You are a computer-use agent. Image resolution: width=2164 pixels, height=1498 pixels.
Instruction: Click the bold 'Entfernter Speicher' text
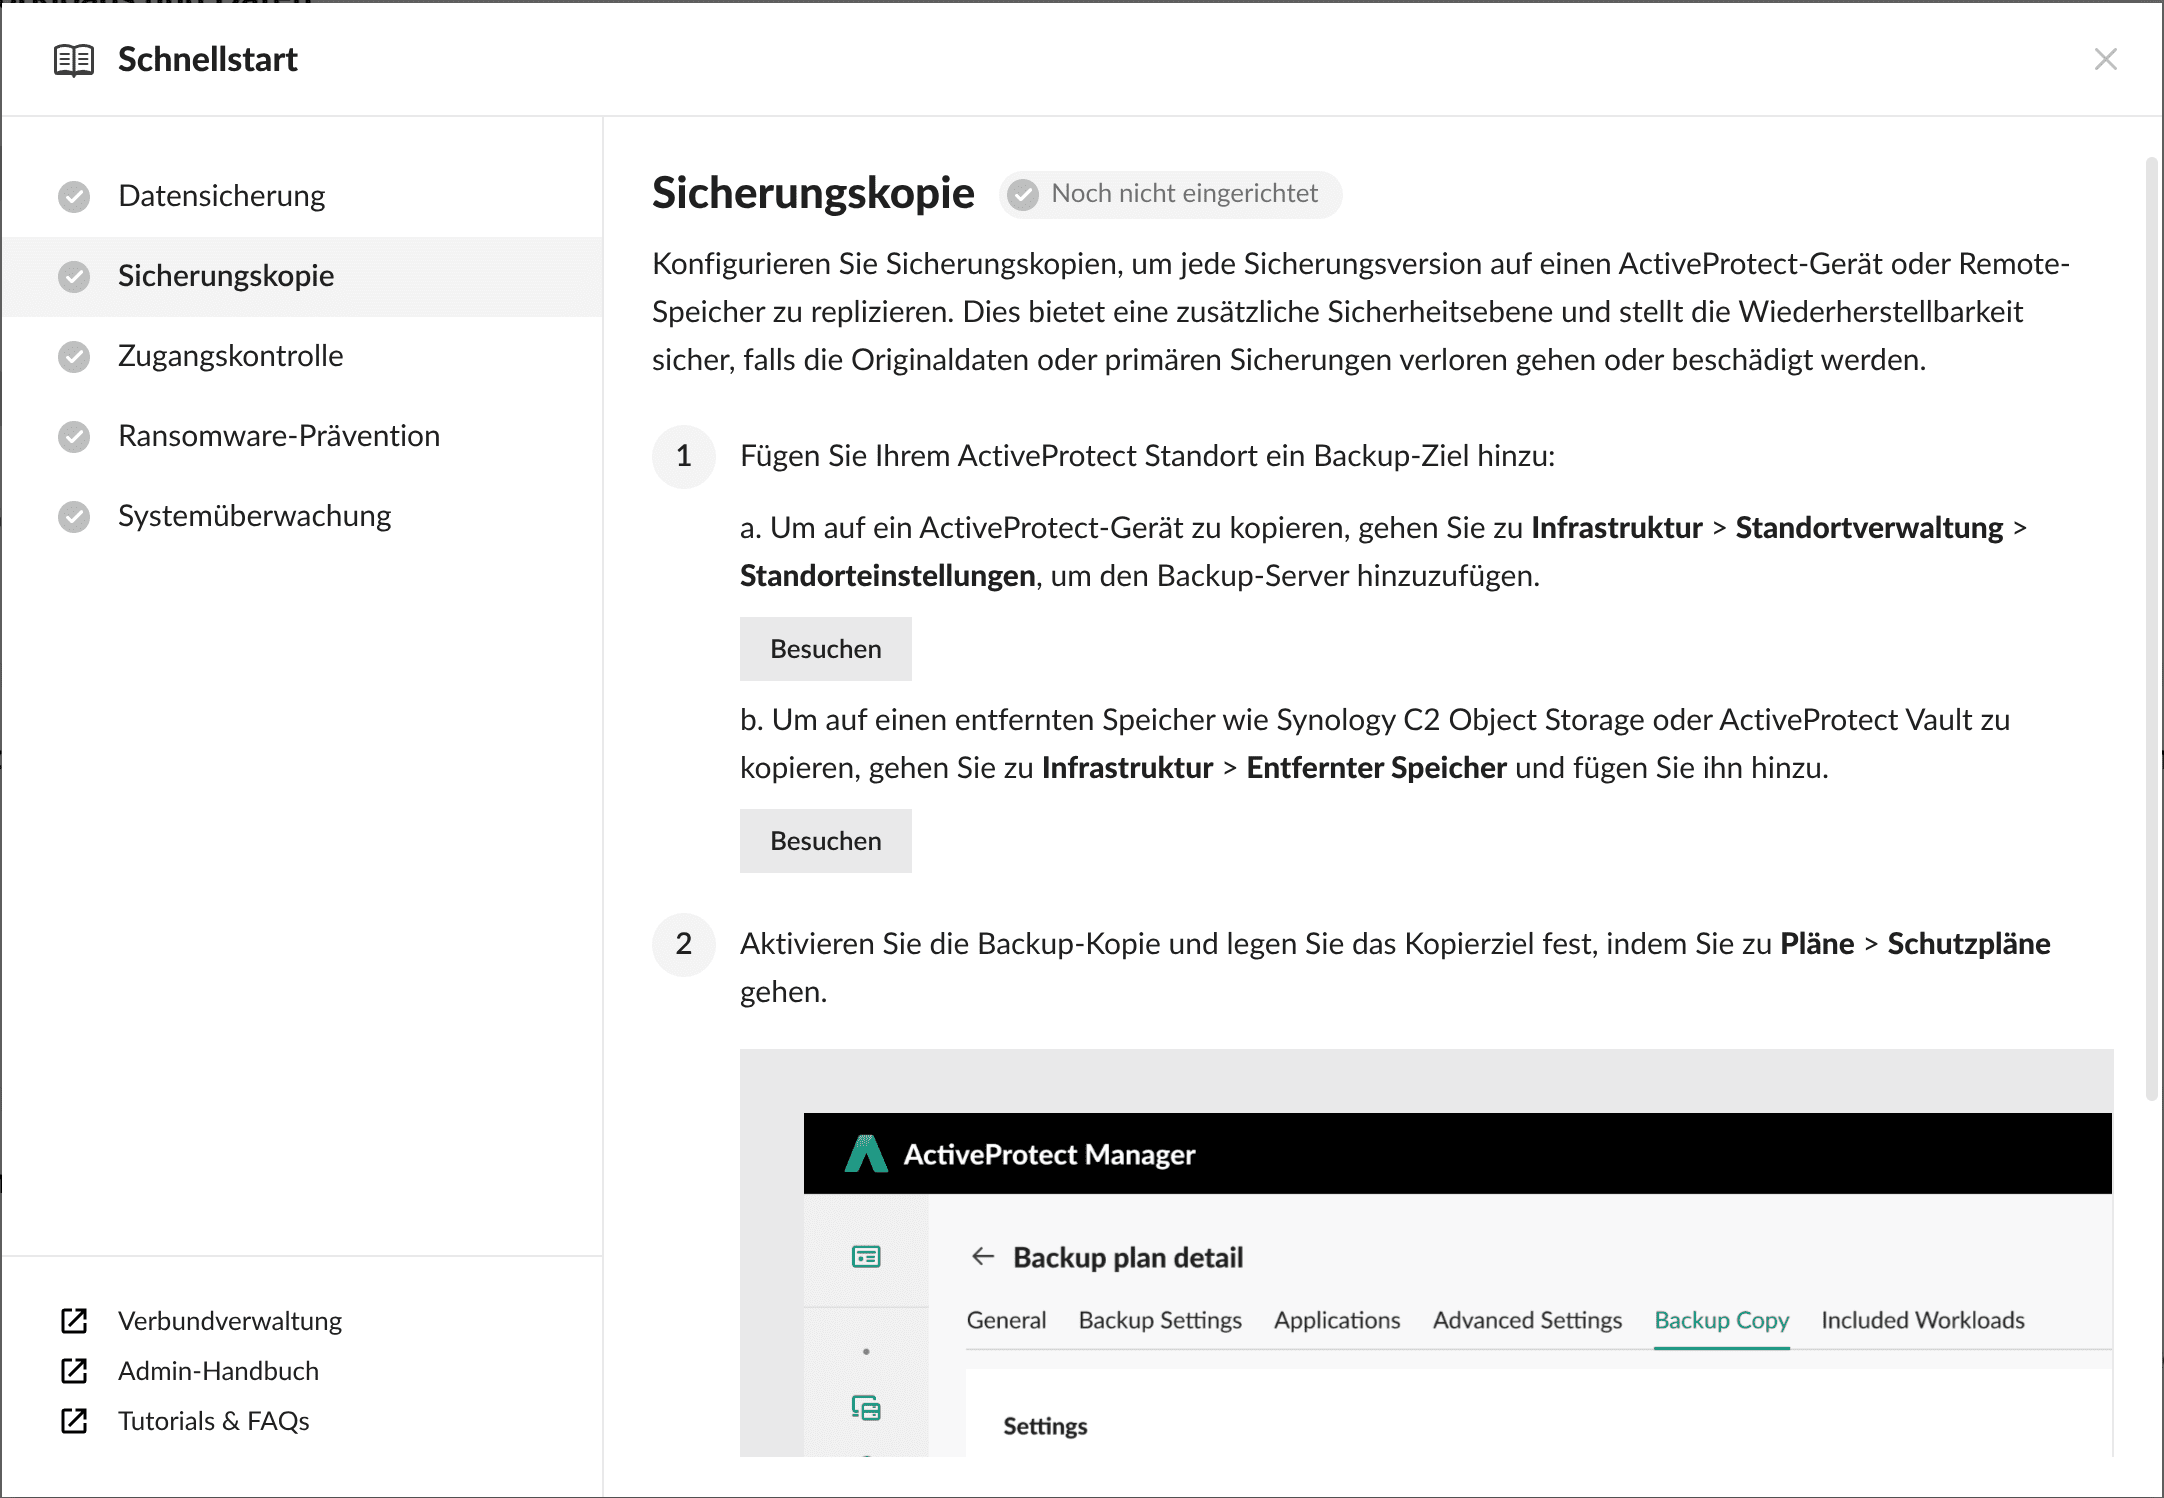click(1376, 768)
